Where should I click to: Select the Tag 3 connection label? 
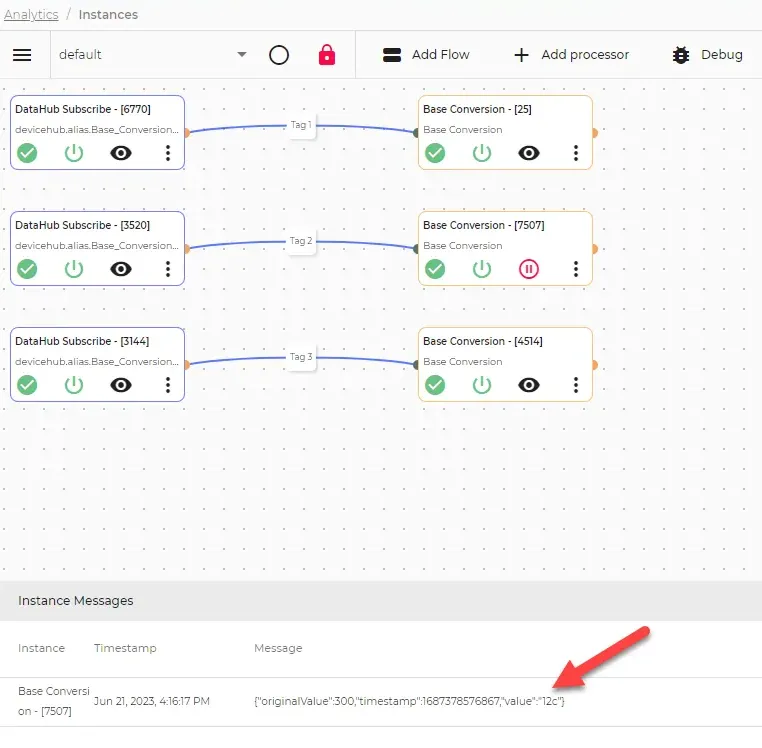point(301,357)
